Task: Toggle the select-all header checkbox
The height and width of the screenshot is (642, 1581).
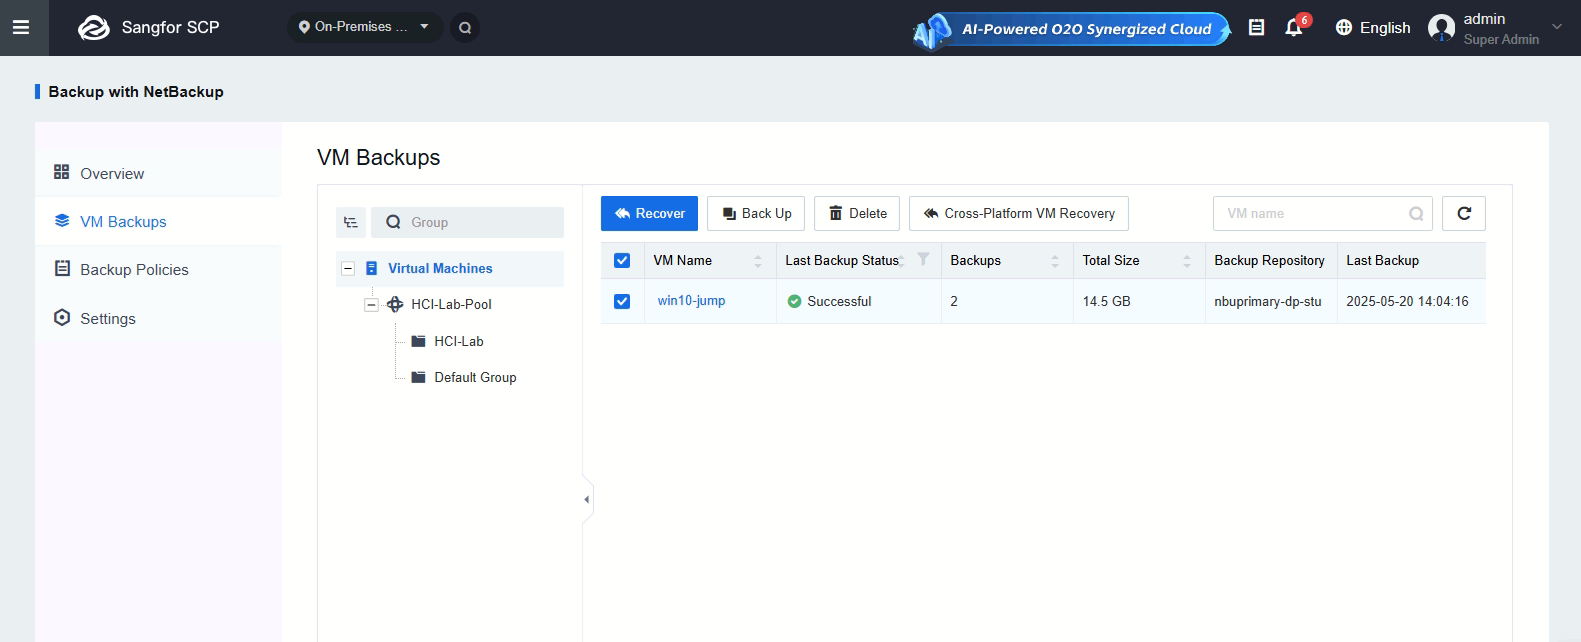Action: click(x=622, y=260)
